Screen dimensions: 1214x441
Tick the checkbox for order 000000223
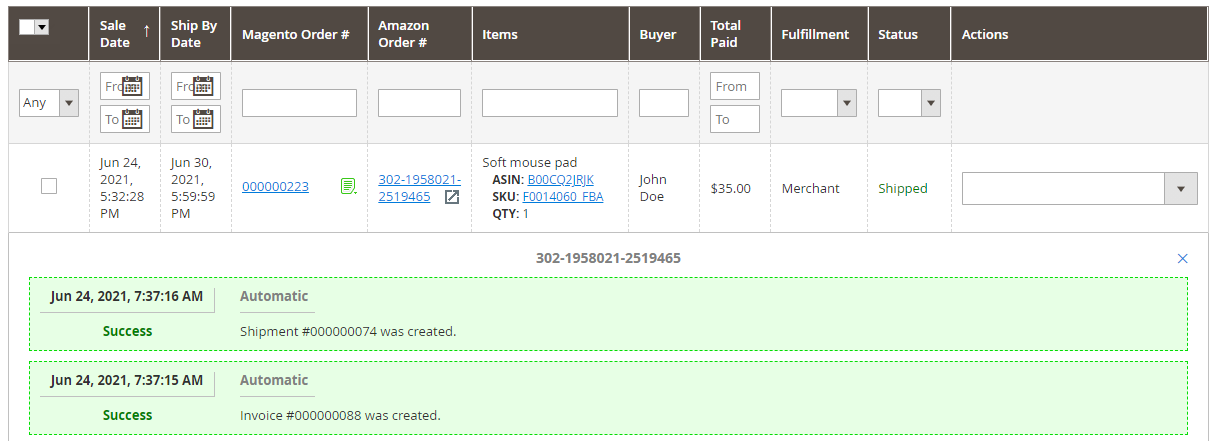pyautogui.click(x=49, y=186)
